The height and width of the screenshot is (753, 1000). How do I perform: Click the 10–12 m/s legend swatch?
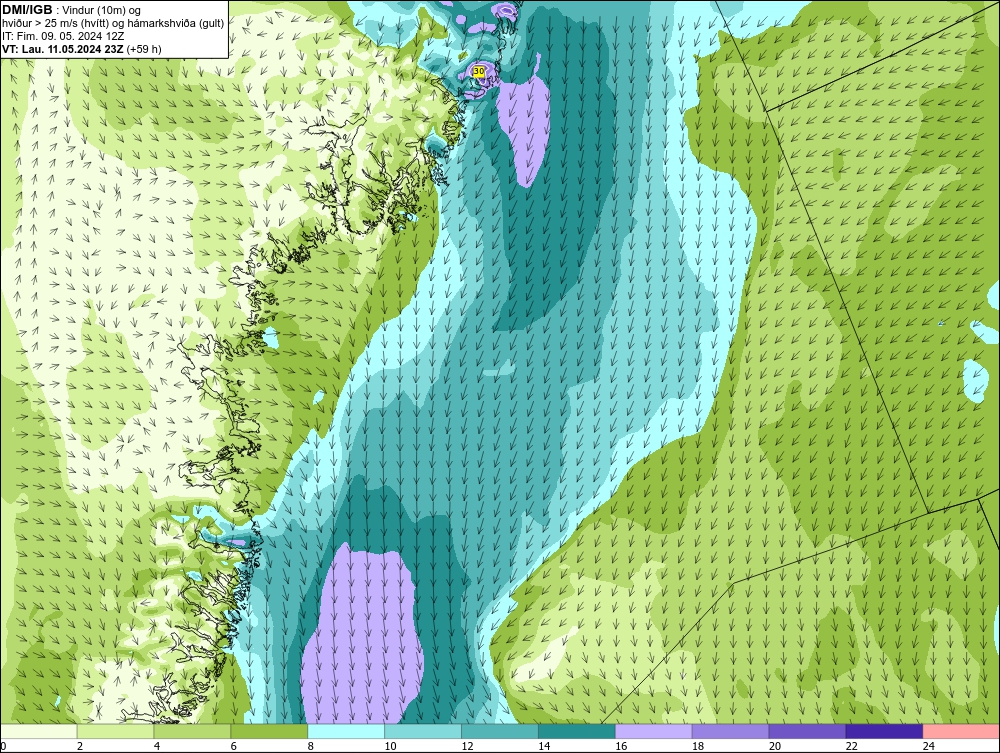pyautogui.click(x=423, y=731)
